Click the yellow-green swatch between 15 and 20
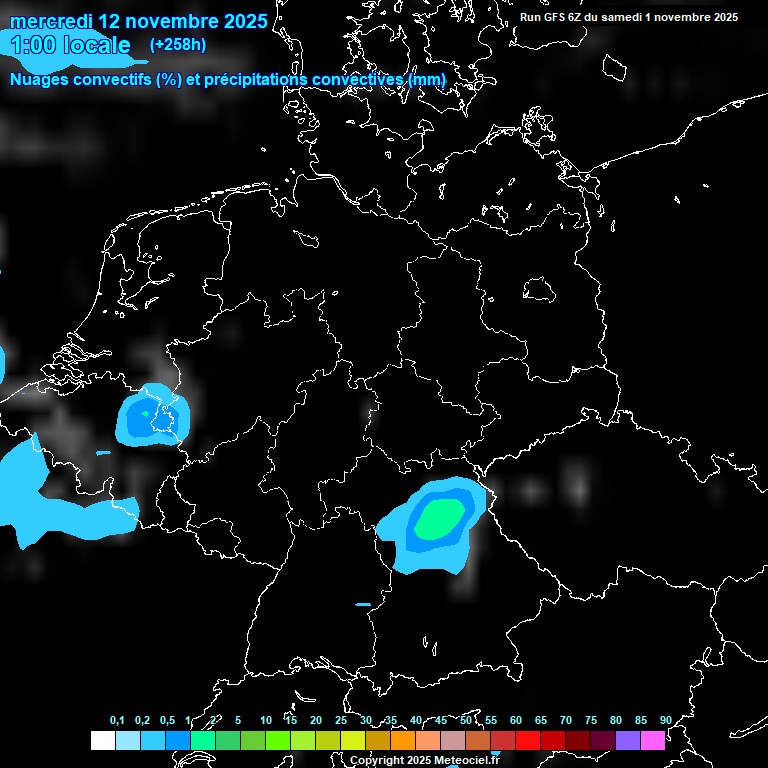Image resolution: width=768 pixels, height=768 pixels. click(303, 740)
